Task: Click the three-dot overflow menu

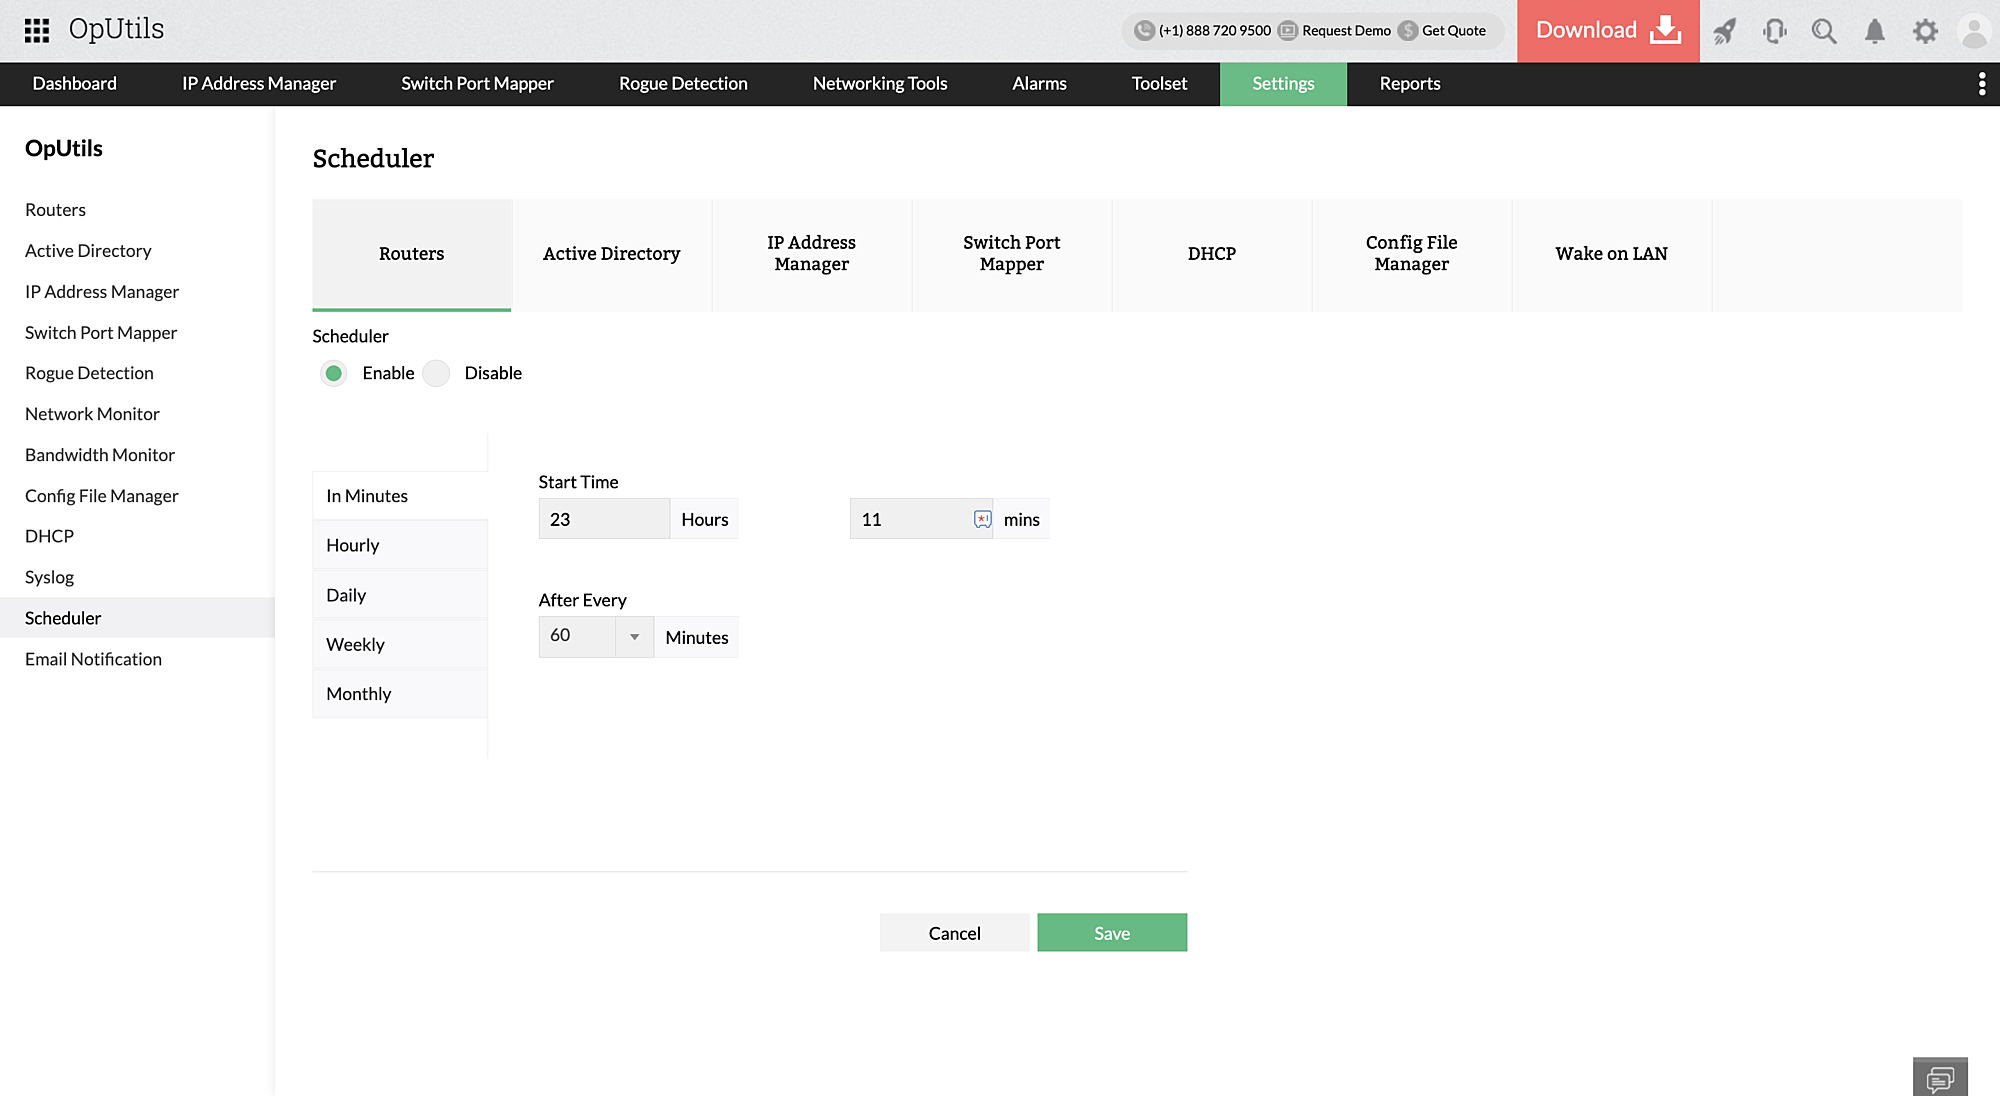Action: 1981,84
